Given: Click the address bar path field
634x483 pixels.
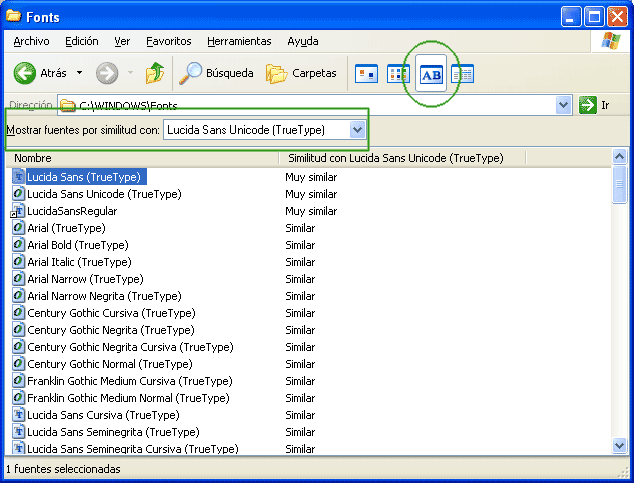Looking at the screenshot, I should [307, 105].
